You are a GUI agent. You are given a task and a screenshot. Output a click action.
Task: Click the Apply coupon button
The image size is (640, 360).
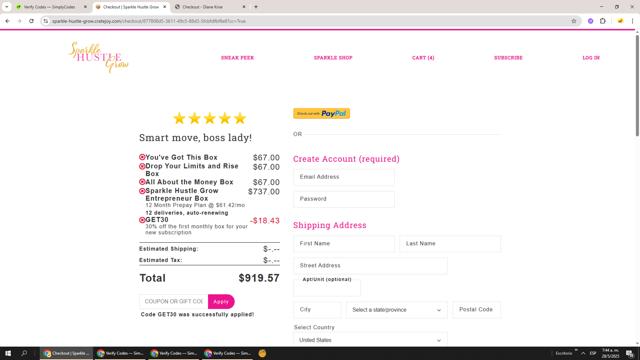[x=221, y=302]
